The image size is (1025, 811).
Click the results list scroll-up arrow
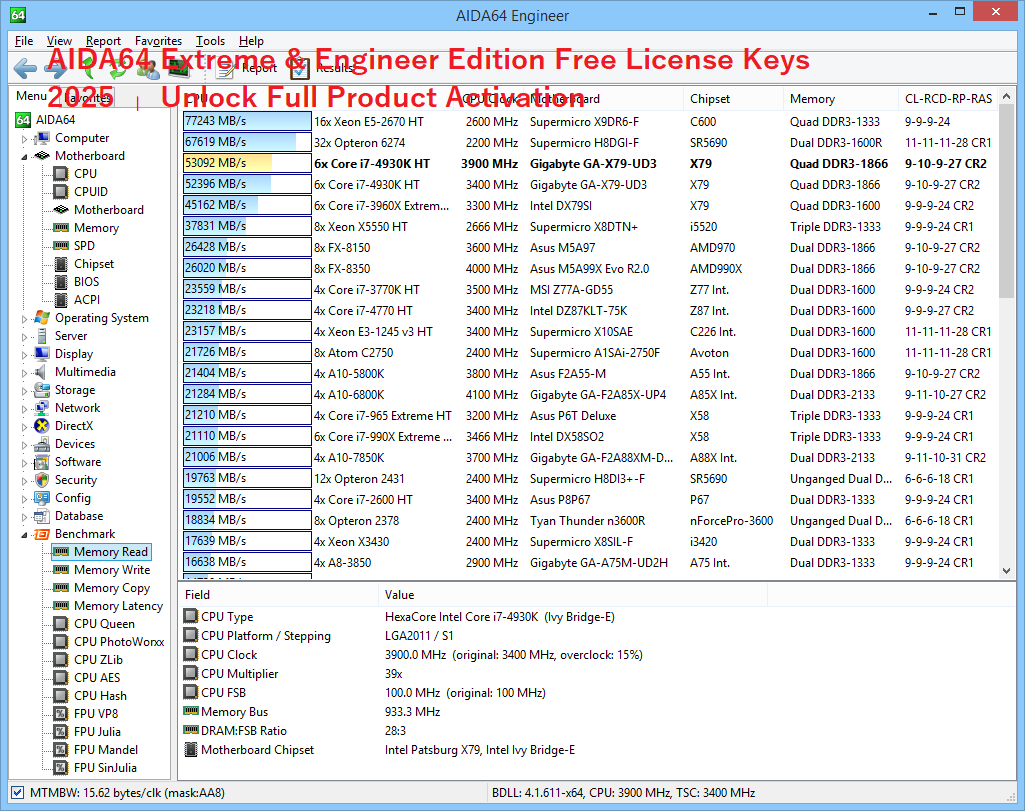(1007, 96)
